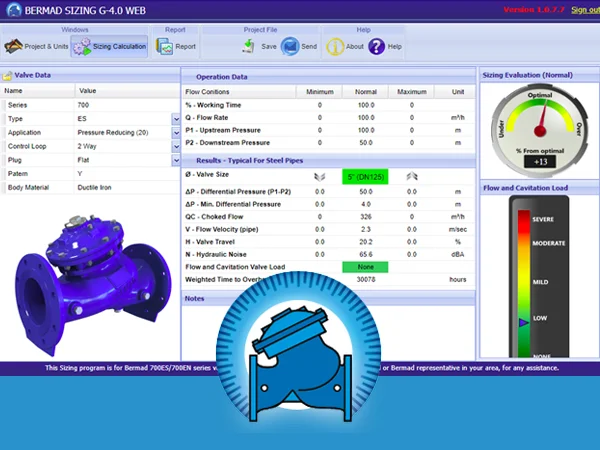The width and height of the screenshot is (600, 450).
Task: Select the Report menu label
Action: (186, 47)
